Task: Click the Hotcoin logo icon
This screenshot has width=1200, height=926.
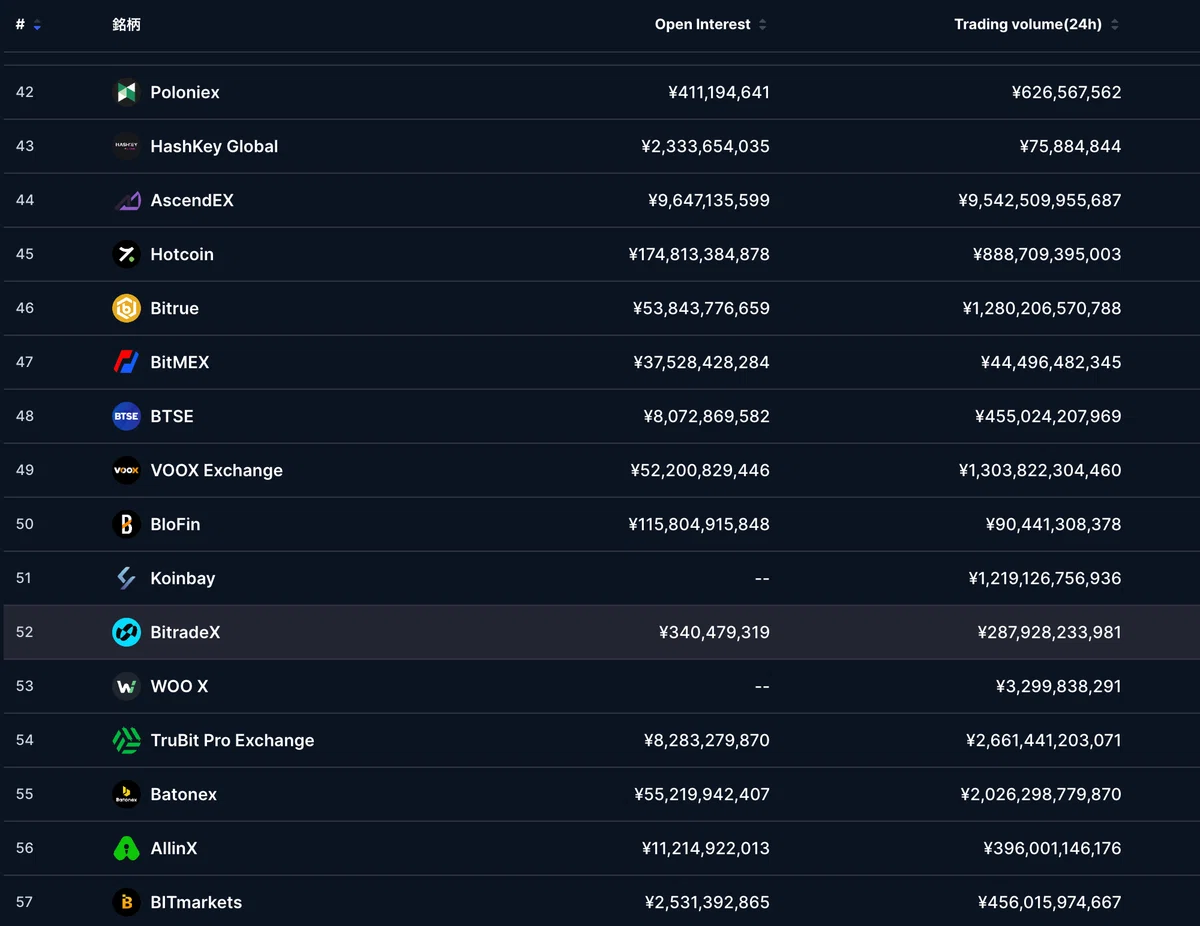Action: pyautogui.click(x=126, y=254)
